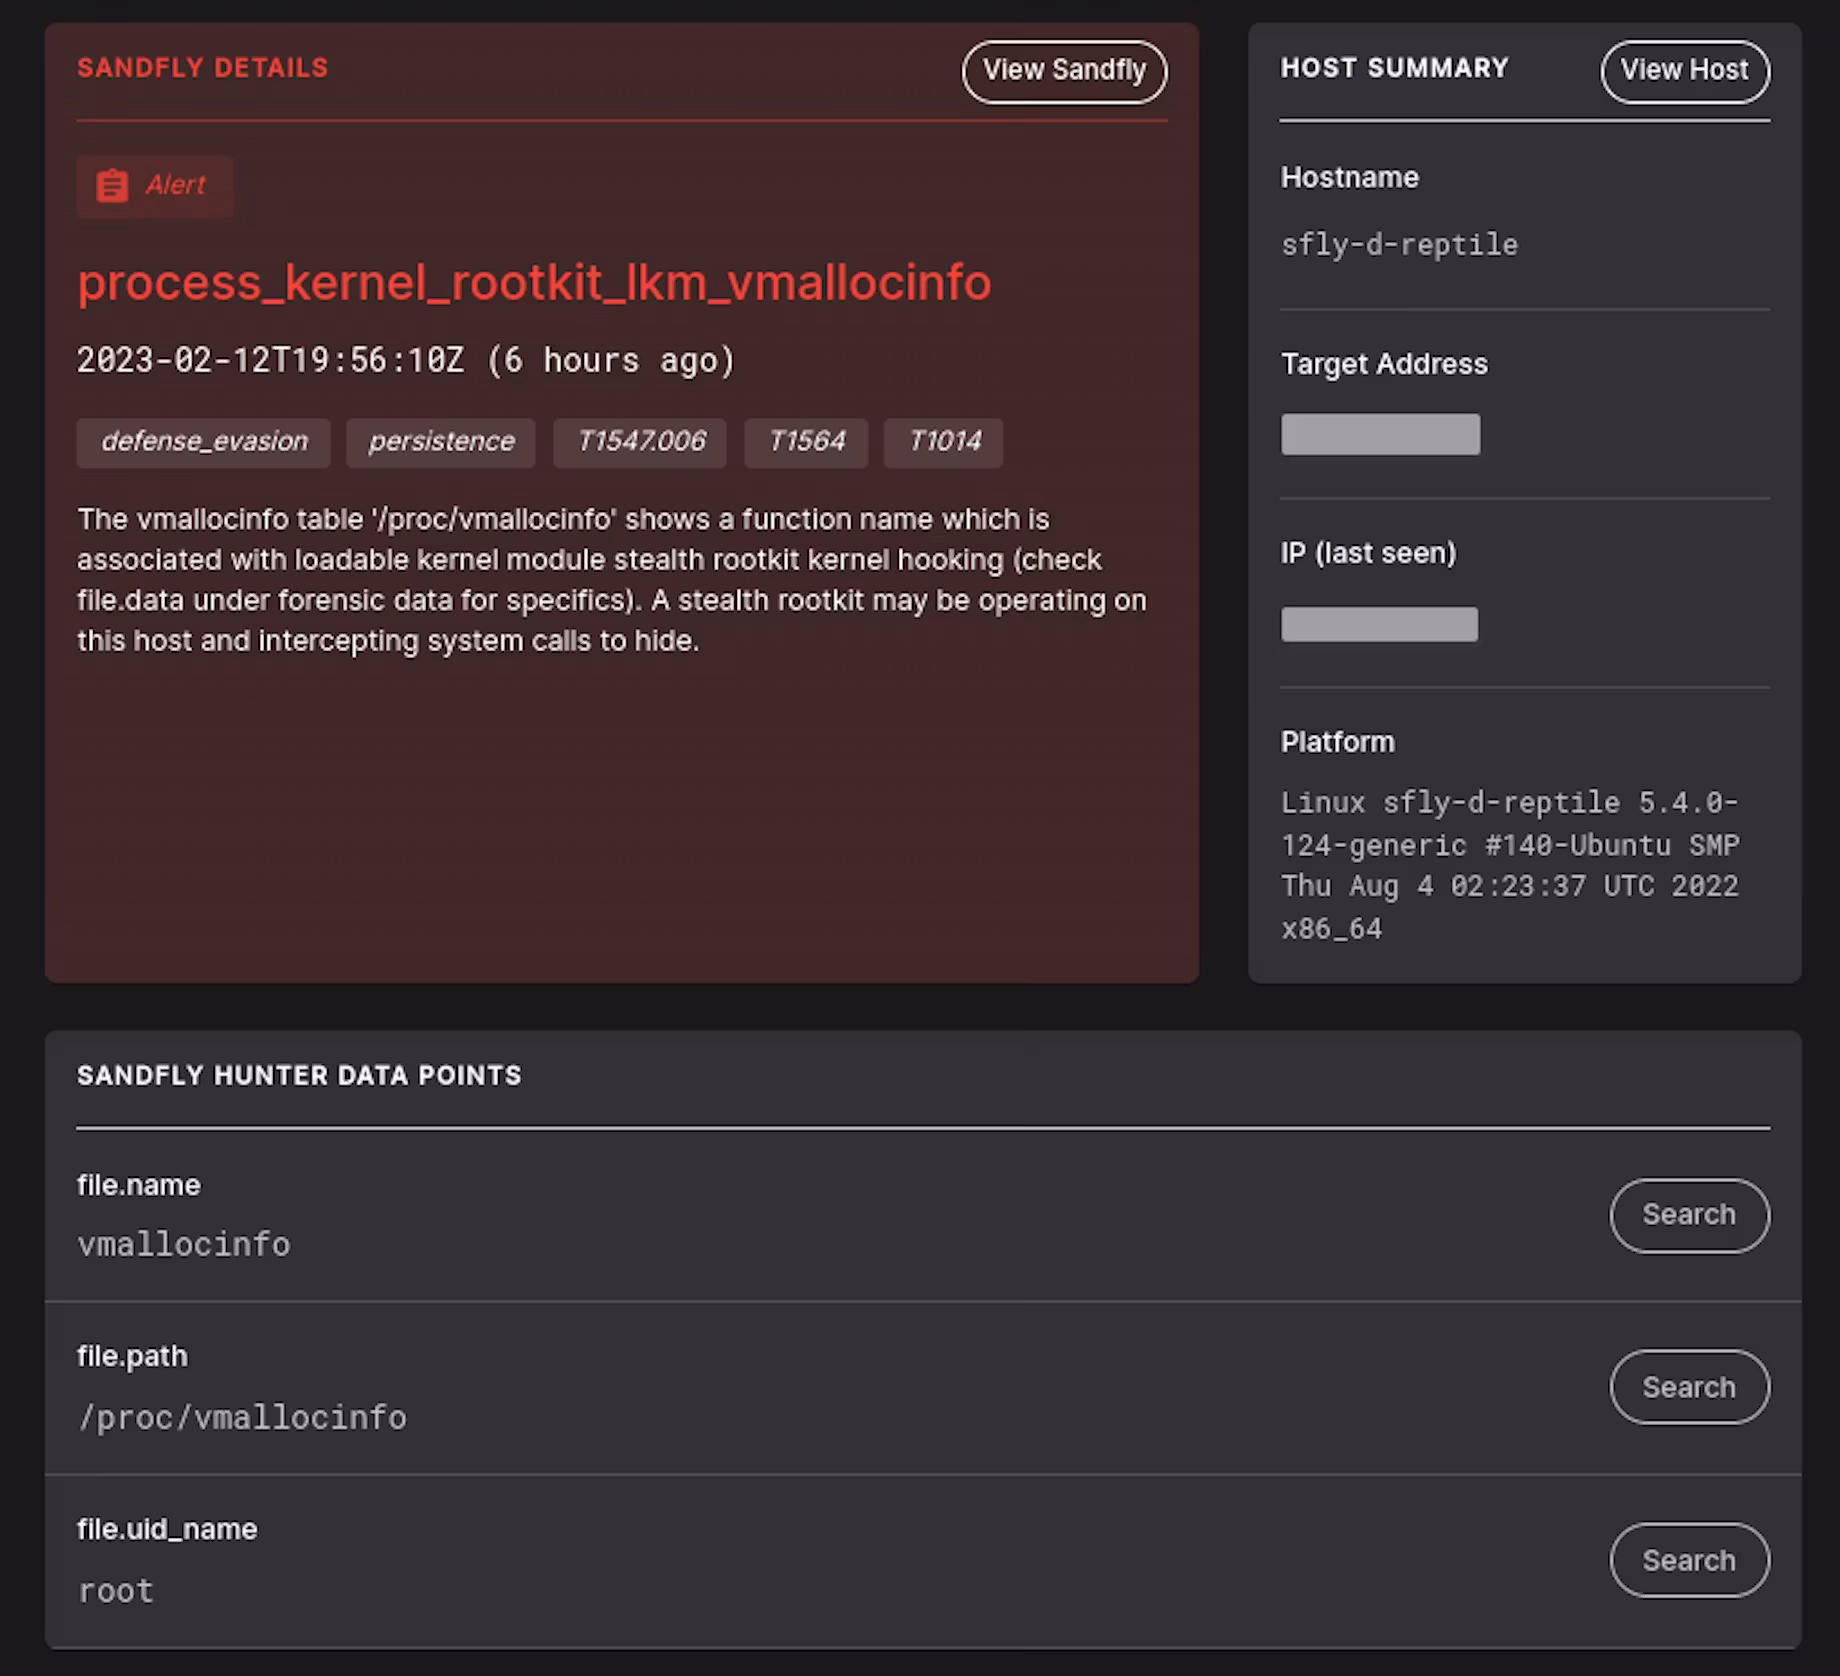
Task: Click the HOST SUMMARY heading
Action: [x=1395, y=68]
